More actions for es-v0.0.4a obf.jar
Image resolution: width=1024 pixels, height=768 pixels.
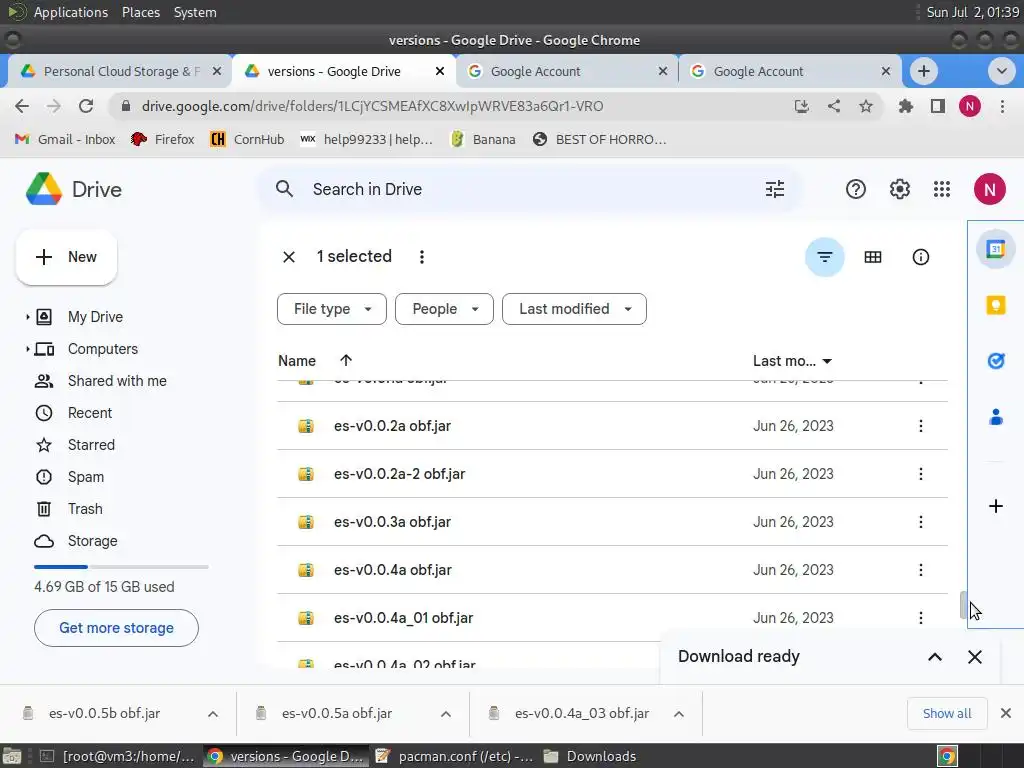tap(920, 570)
